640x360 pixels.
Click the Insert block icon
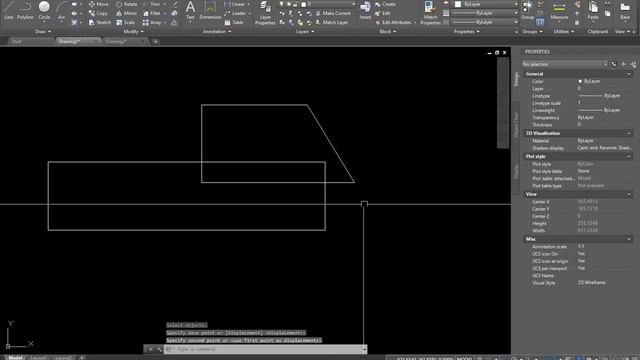tap(365, 10)
